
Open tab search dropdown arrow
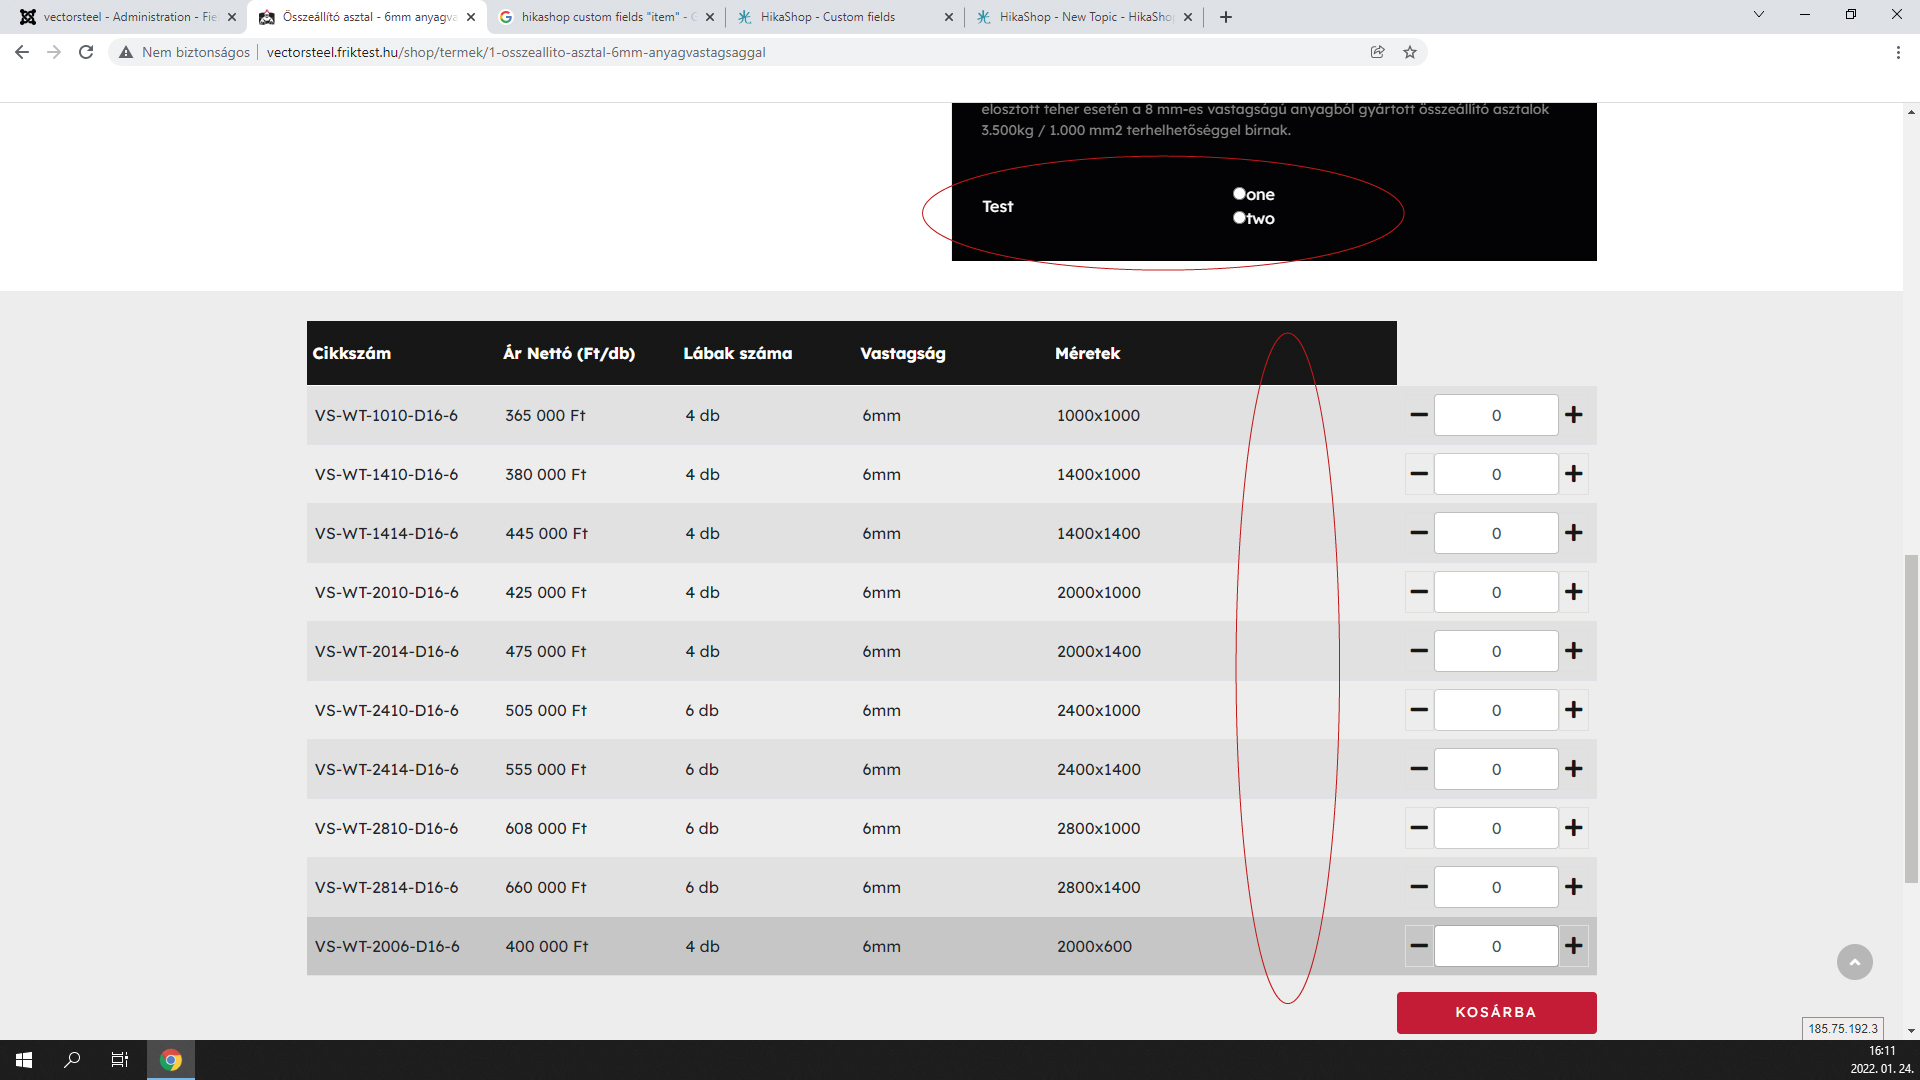tap(1758, 15)
